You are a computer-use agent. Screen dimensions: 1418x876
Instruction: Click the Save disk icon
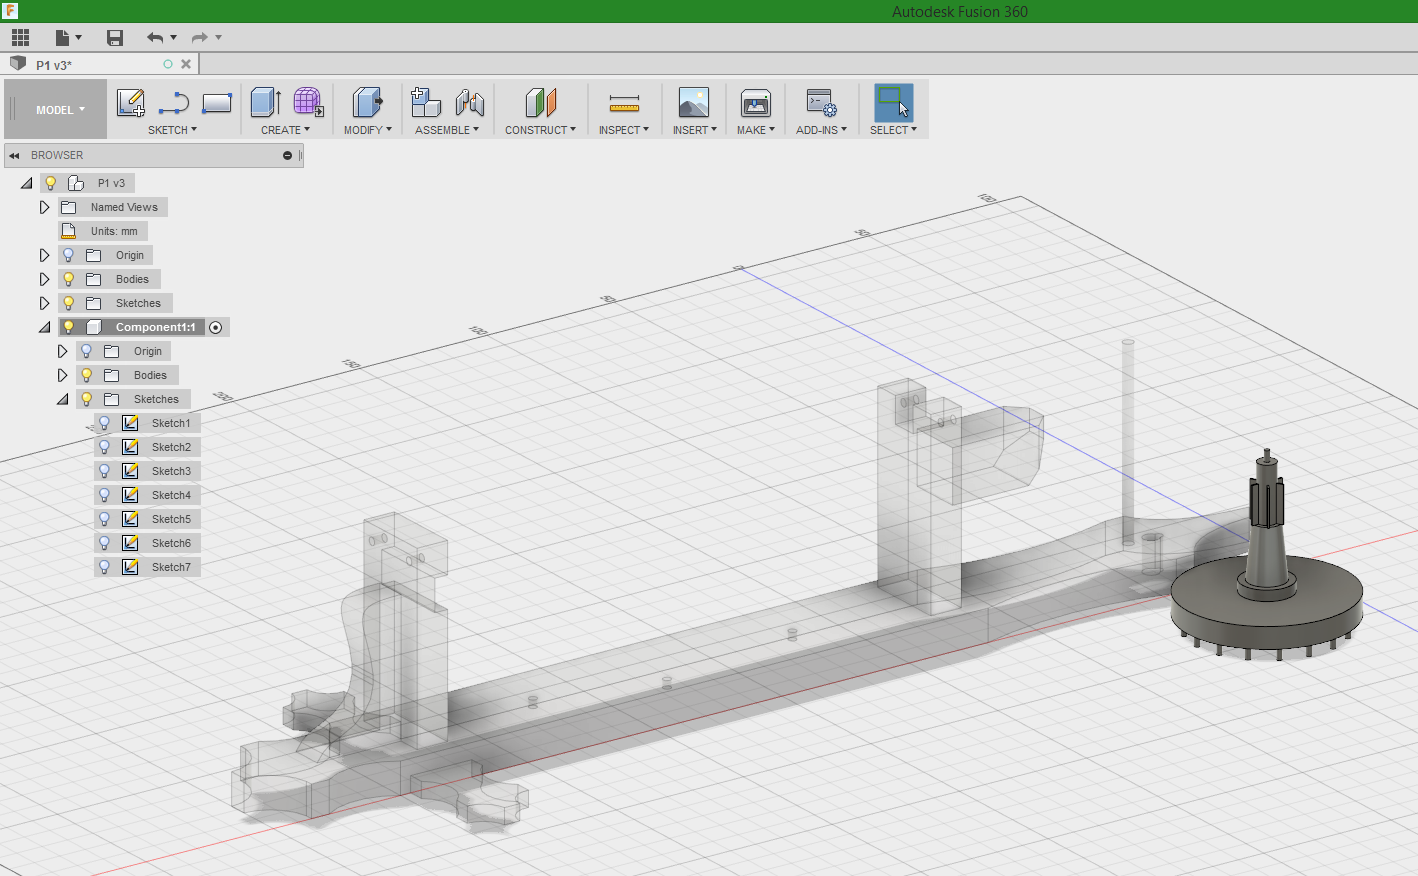coord(115,38)
